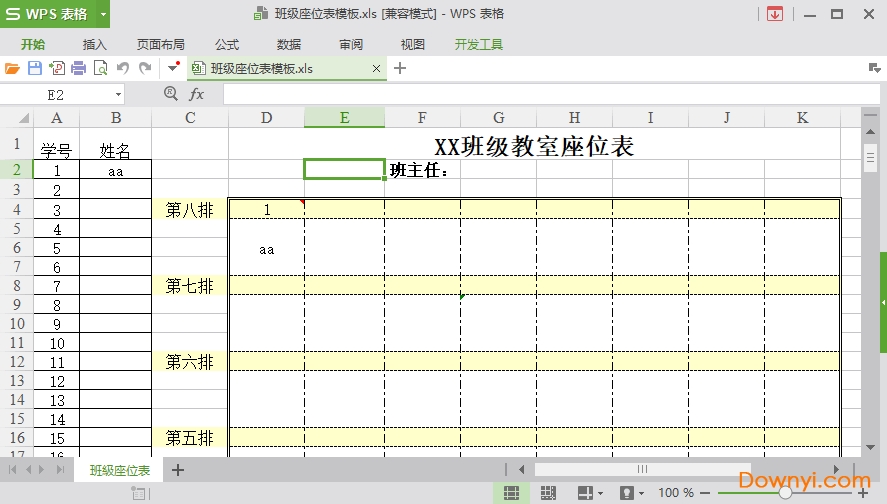Select column K header

(x=802, y=118)
